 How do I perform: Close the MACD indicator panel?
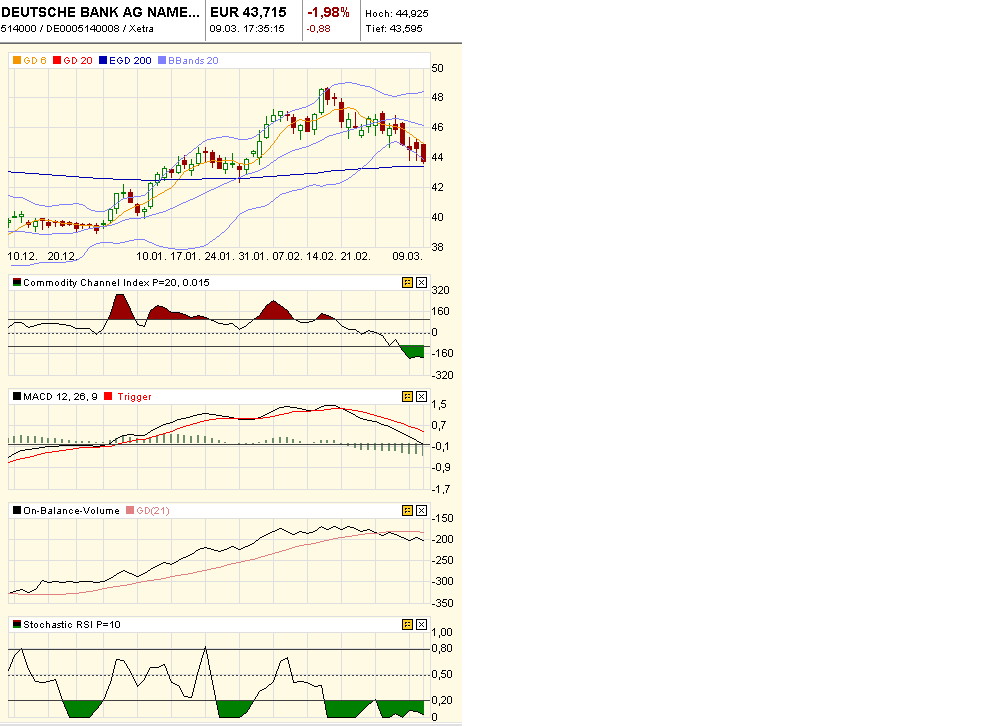[421, 396]
